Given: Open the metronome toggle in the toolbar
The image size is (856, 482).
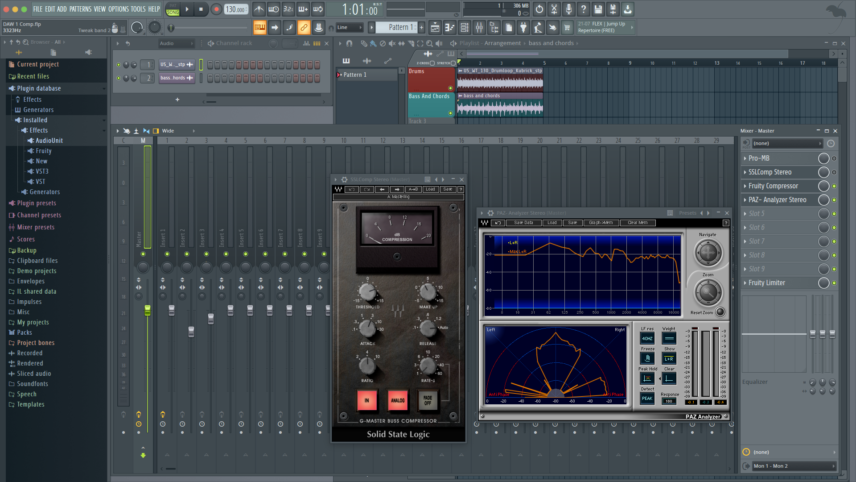Looking at the screenshot, I should coord(259,9).
